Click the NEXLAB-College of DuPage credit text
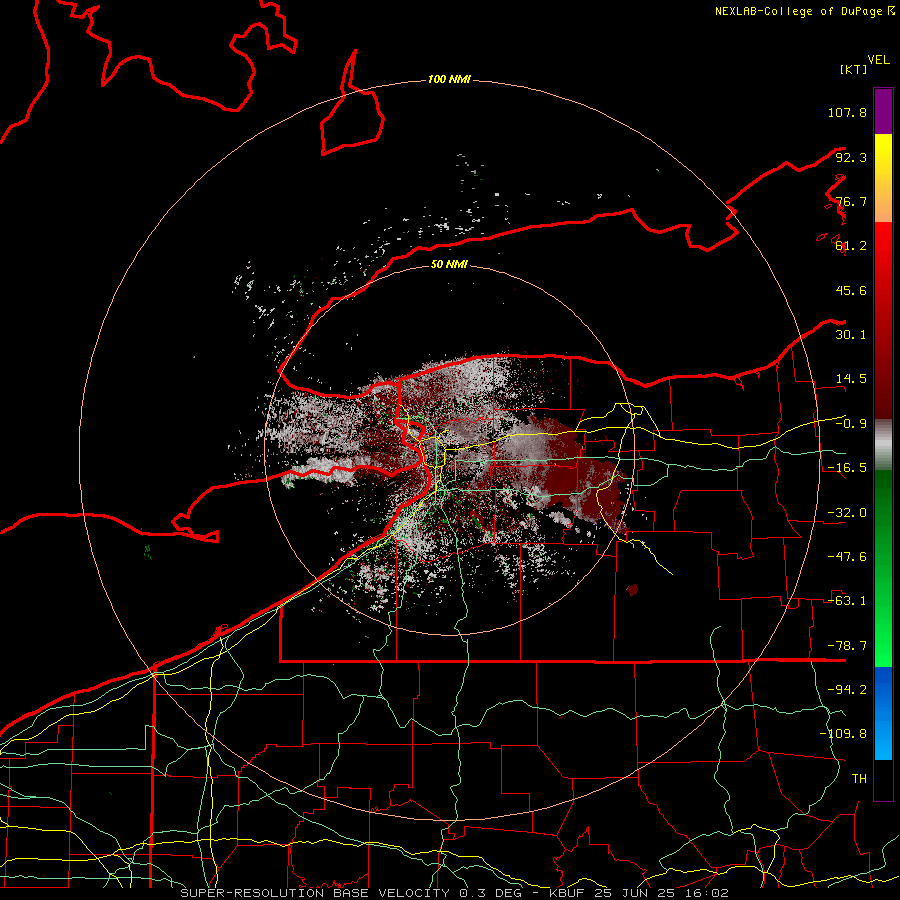900x900 pixels. click(804, 11)
